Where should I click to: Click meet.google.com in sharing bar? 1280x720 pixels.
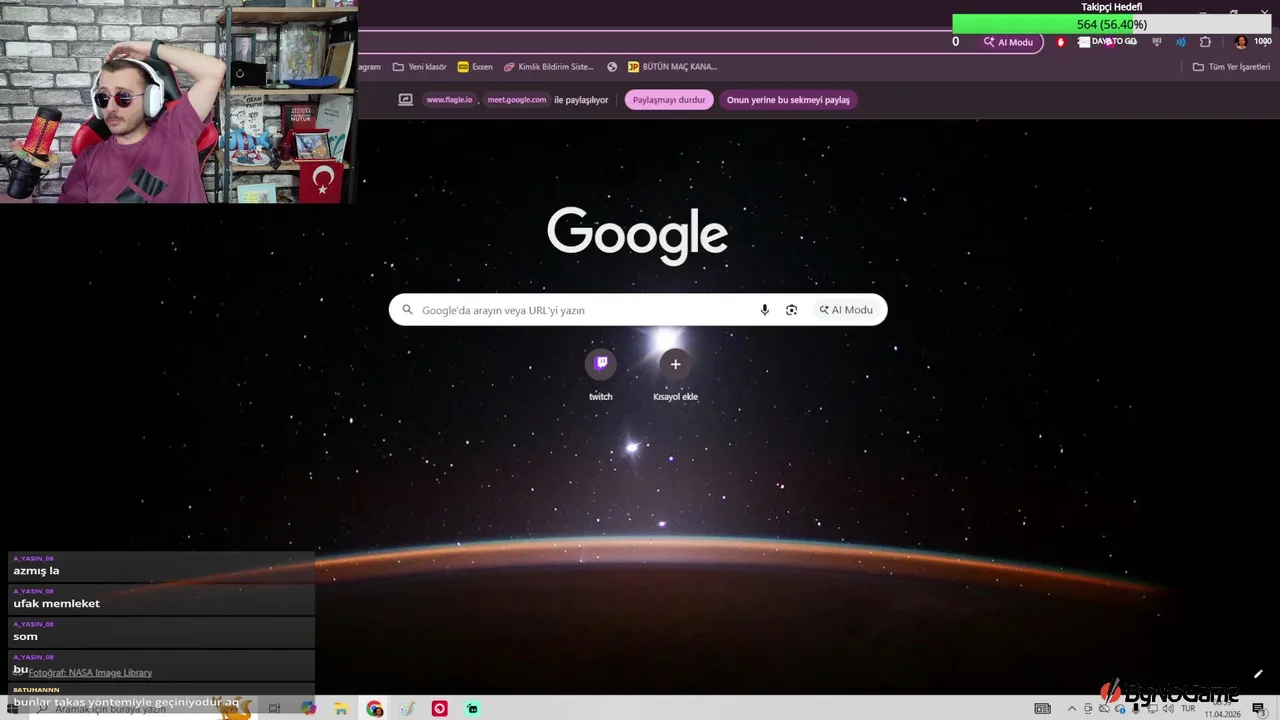(517, 100)
